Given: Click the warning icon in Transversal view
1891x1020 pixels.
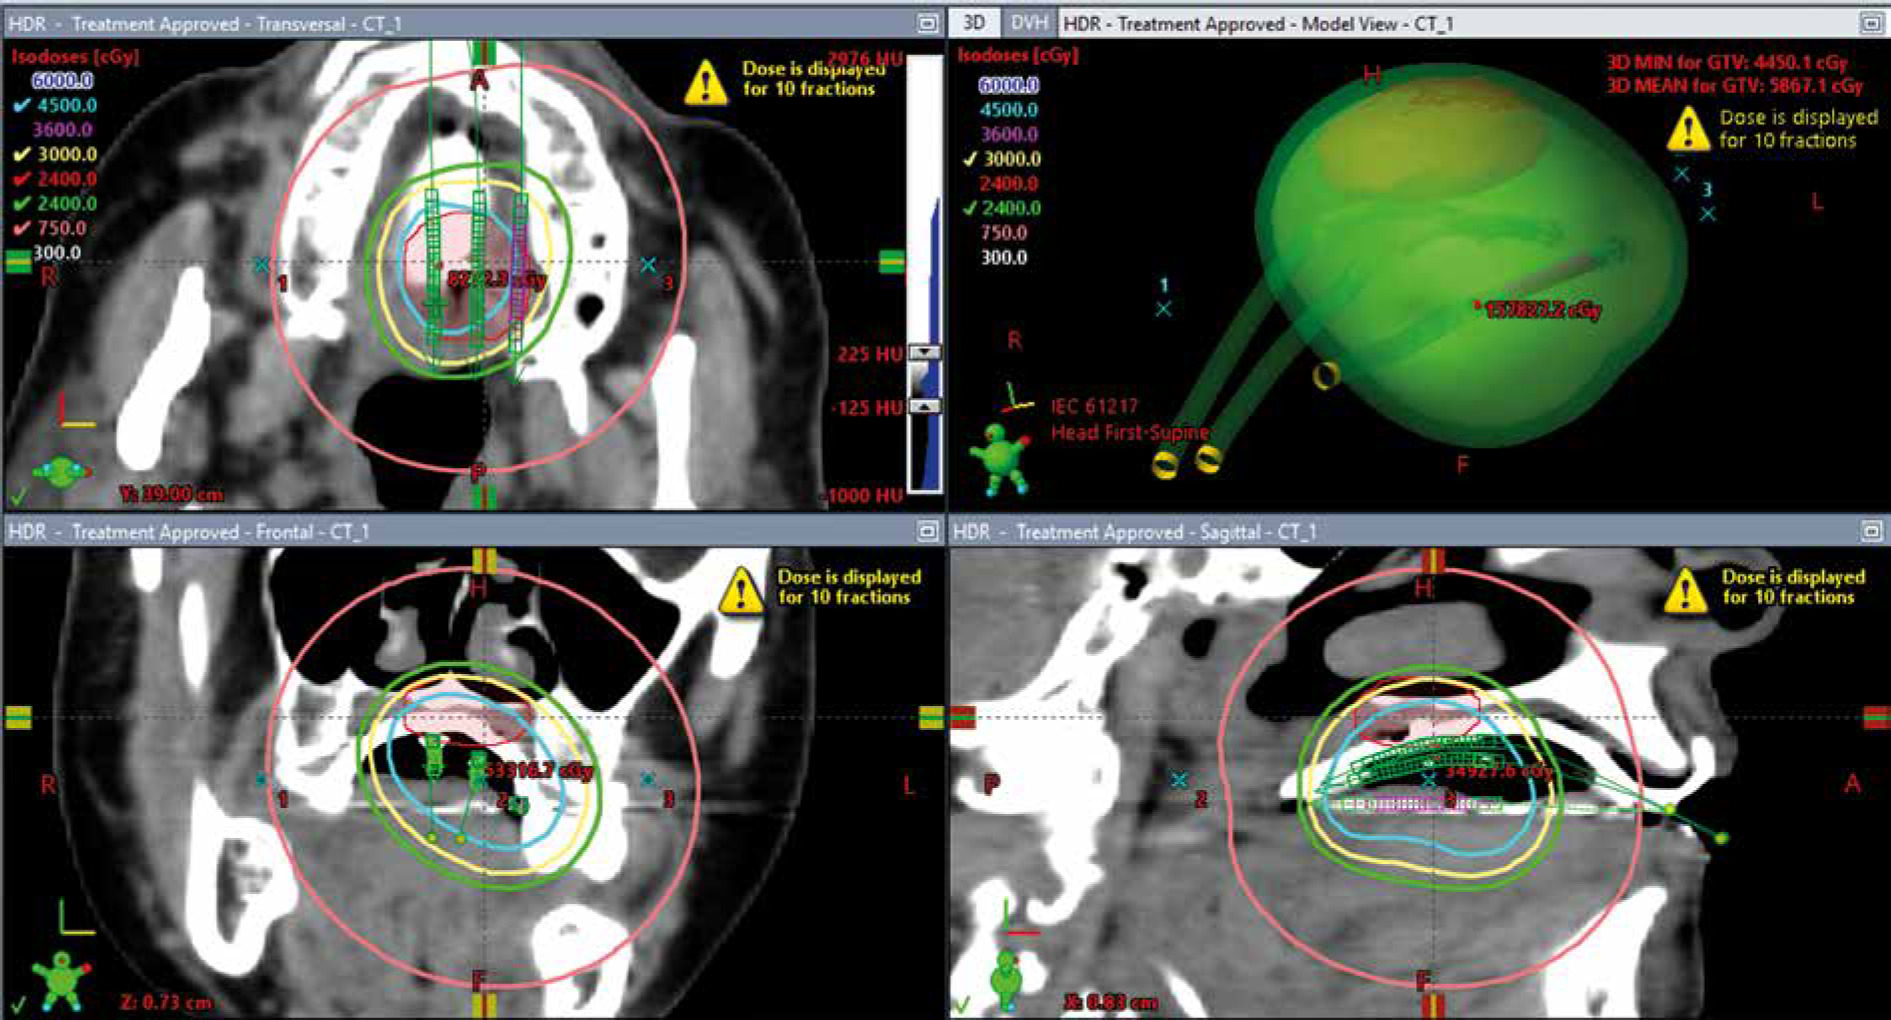Looking at the screenshot, I should tap(706, 82).
